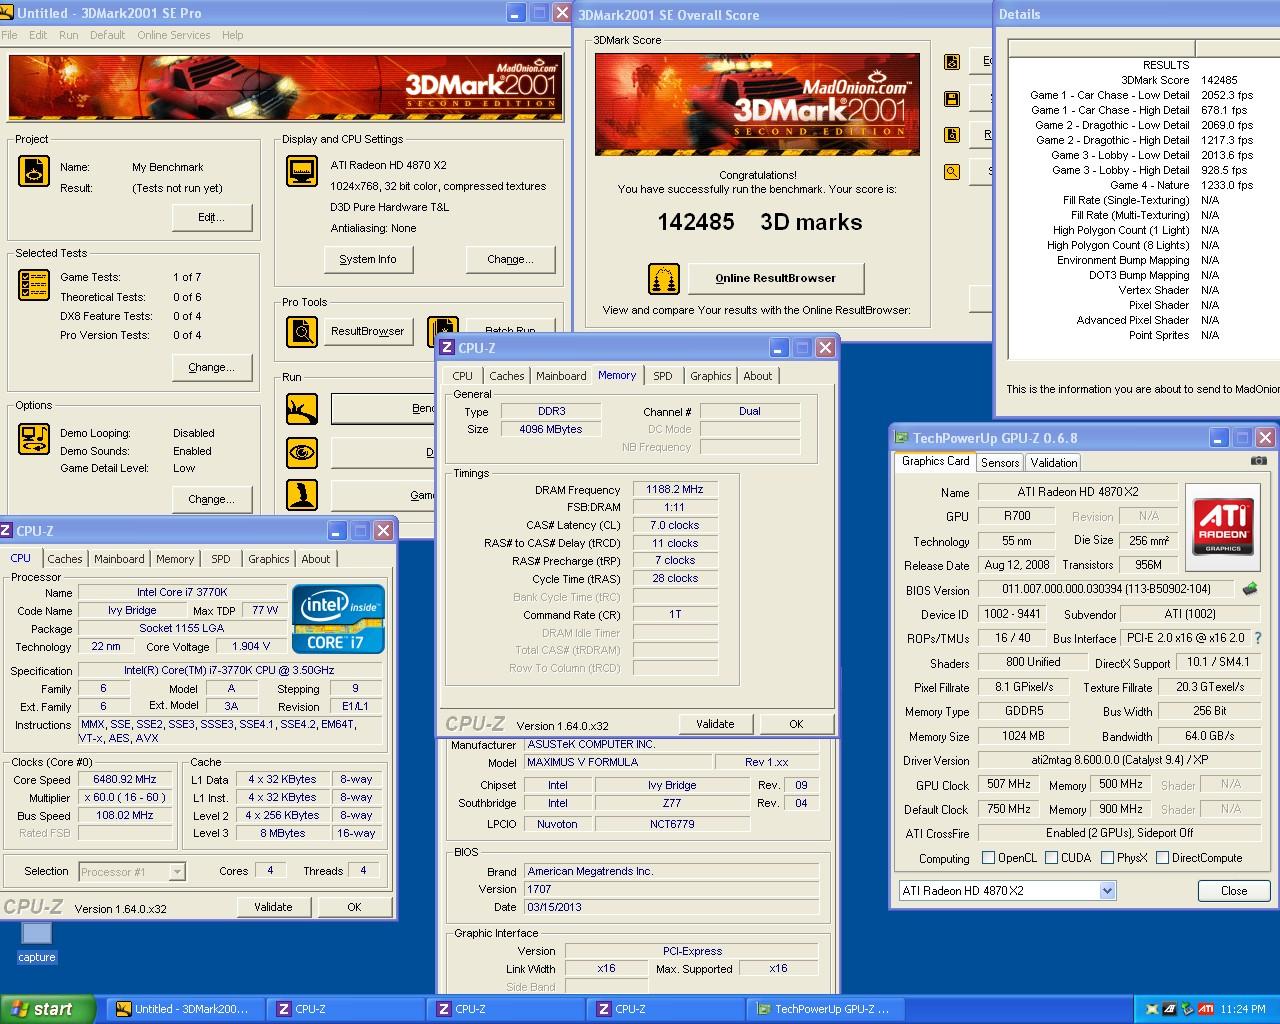Open the Run menu in 3DMark2001

[x=68, y=35]
